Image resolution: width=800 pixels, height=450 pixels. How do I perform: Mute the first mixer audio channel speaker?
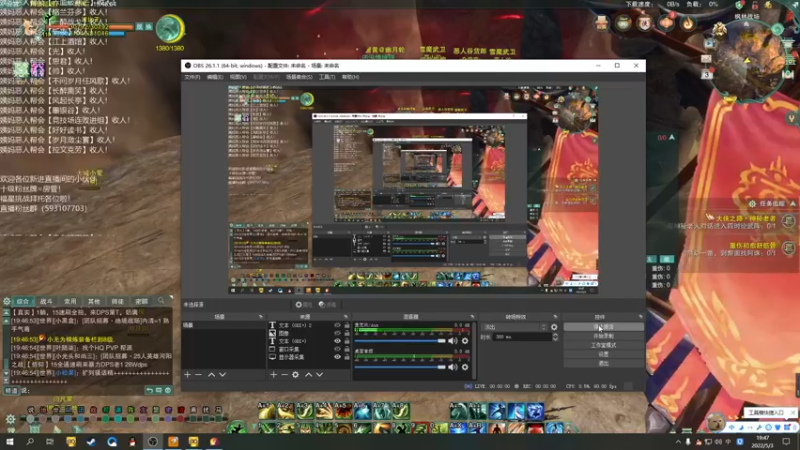pyautogui.click(x=453, y=340)
